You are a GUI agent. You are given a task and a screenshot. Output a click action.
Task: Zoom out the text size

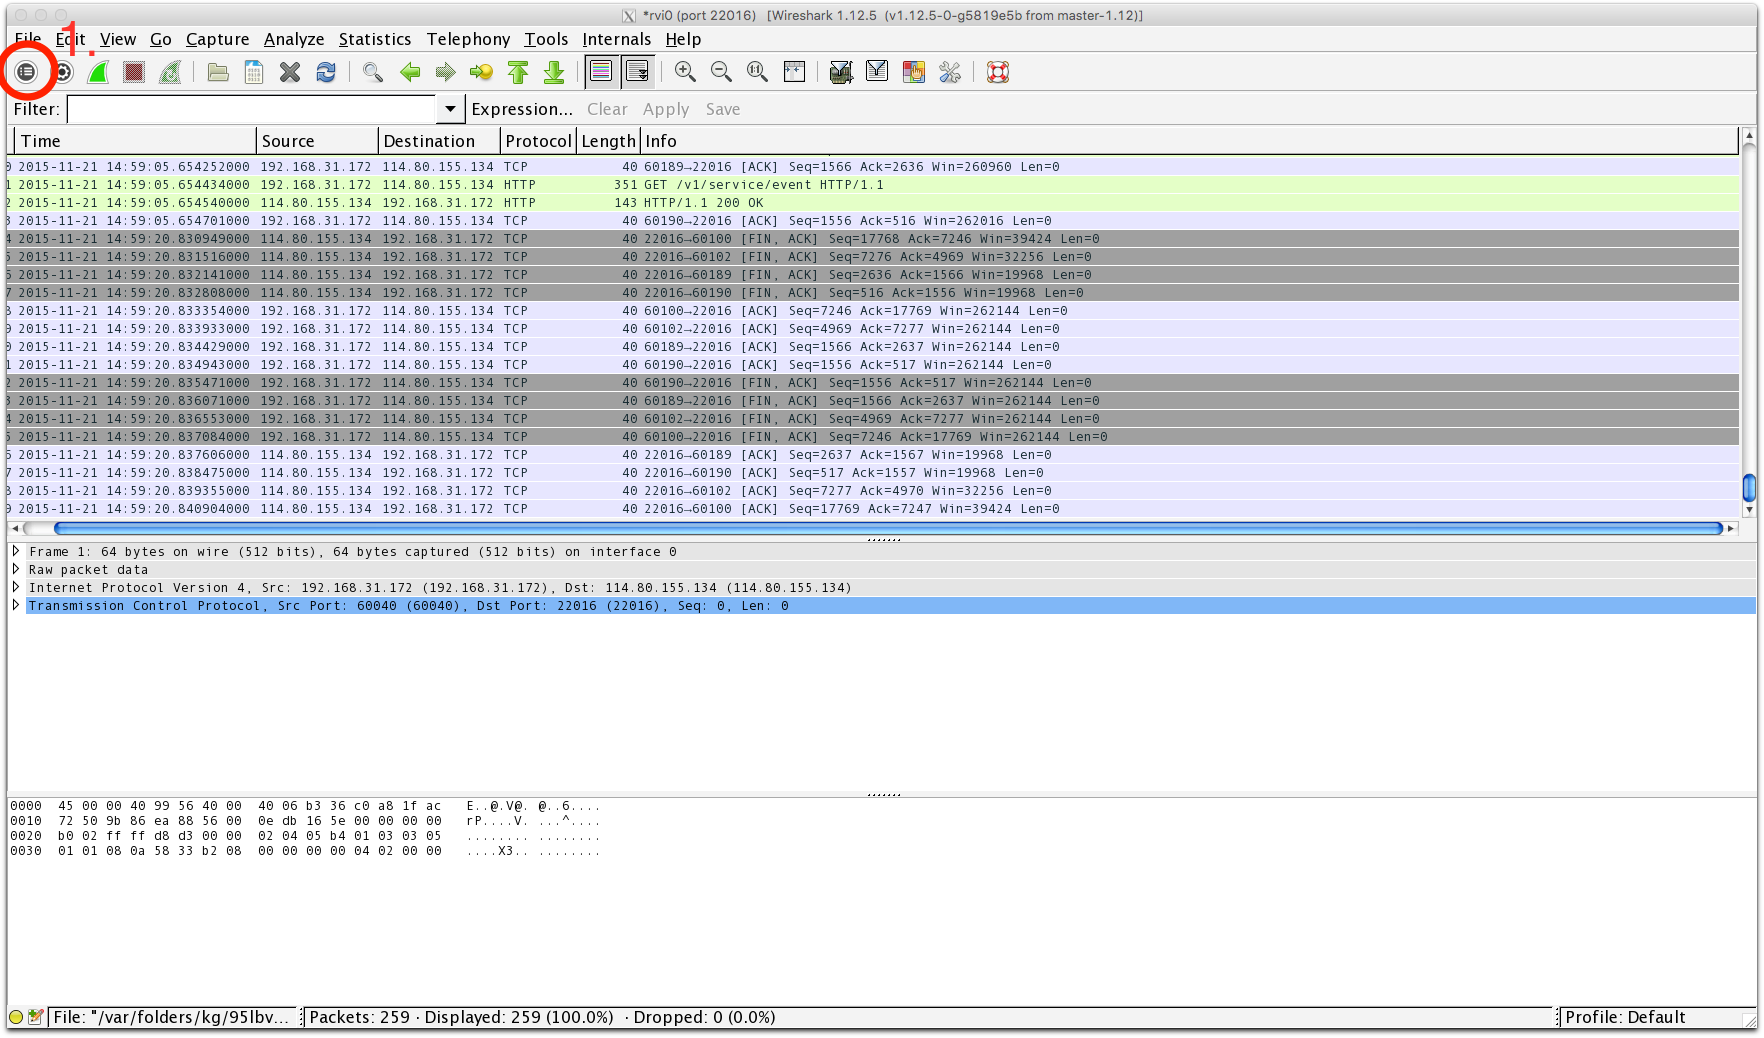pyautogui.click(x=721, y=72)
